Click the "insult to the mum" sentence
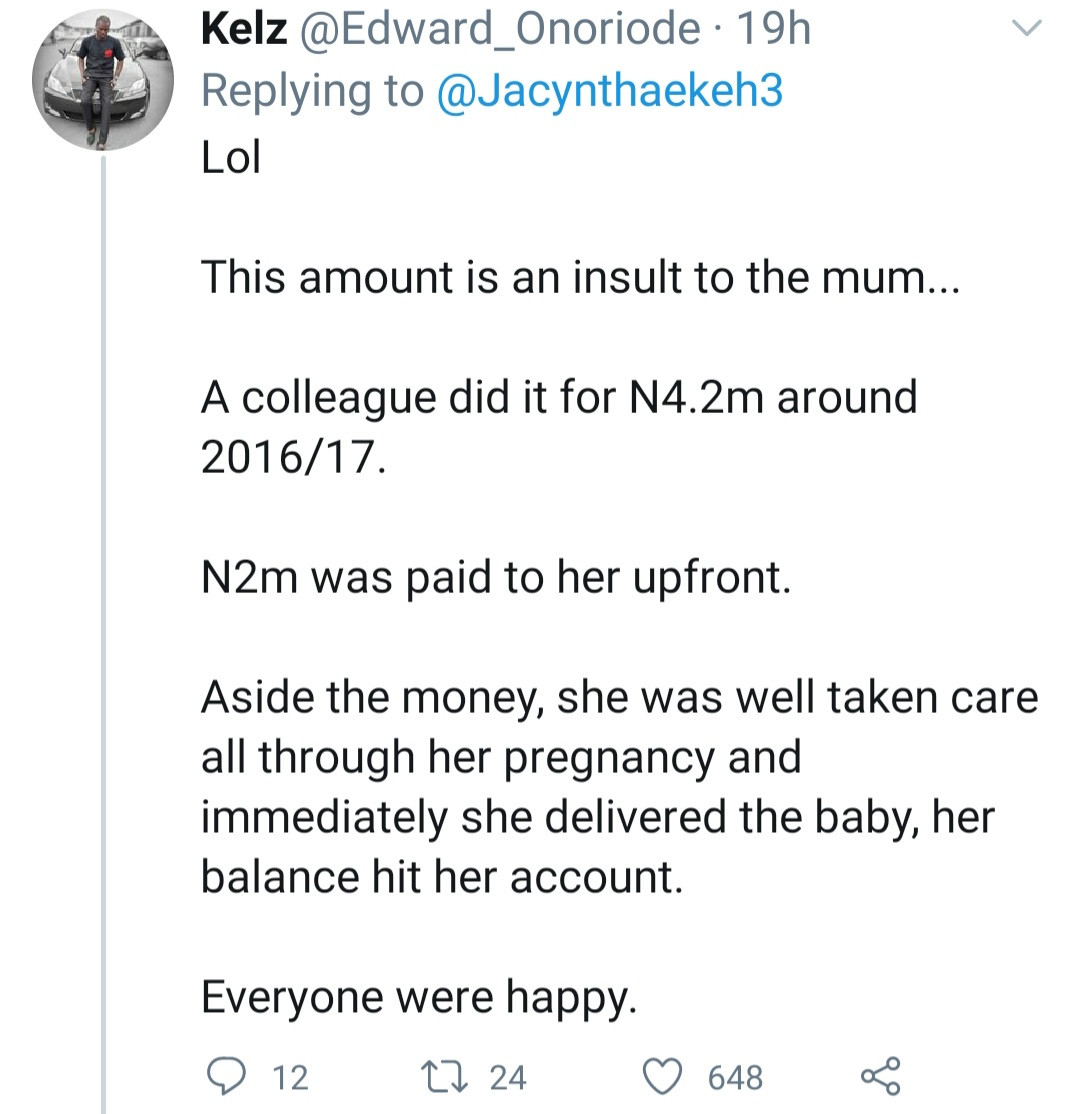The height and width of the screenshot is (1114, 1080). [580, 276]
